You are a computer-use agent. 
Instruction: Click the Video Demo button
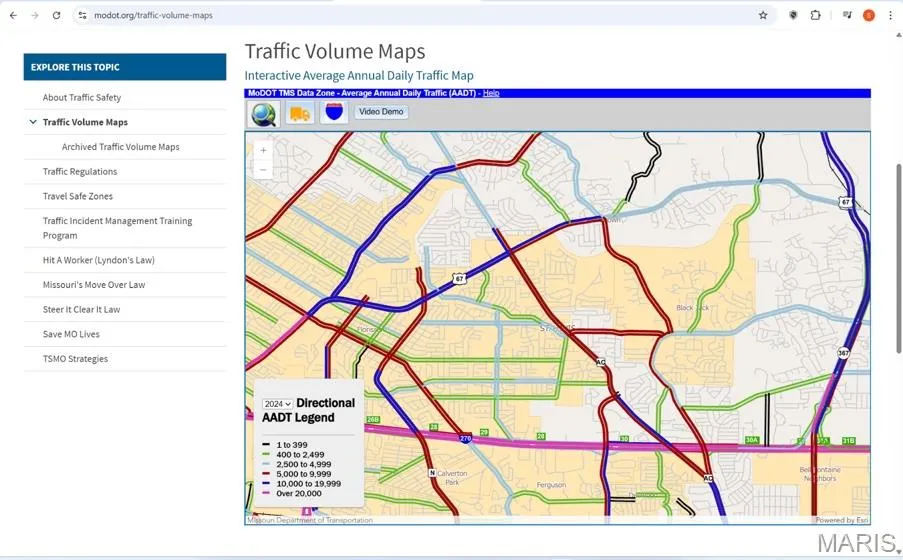pos(381,112)
